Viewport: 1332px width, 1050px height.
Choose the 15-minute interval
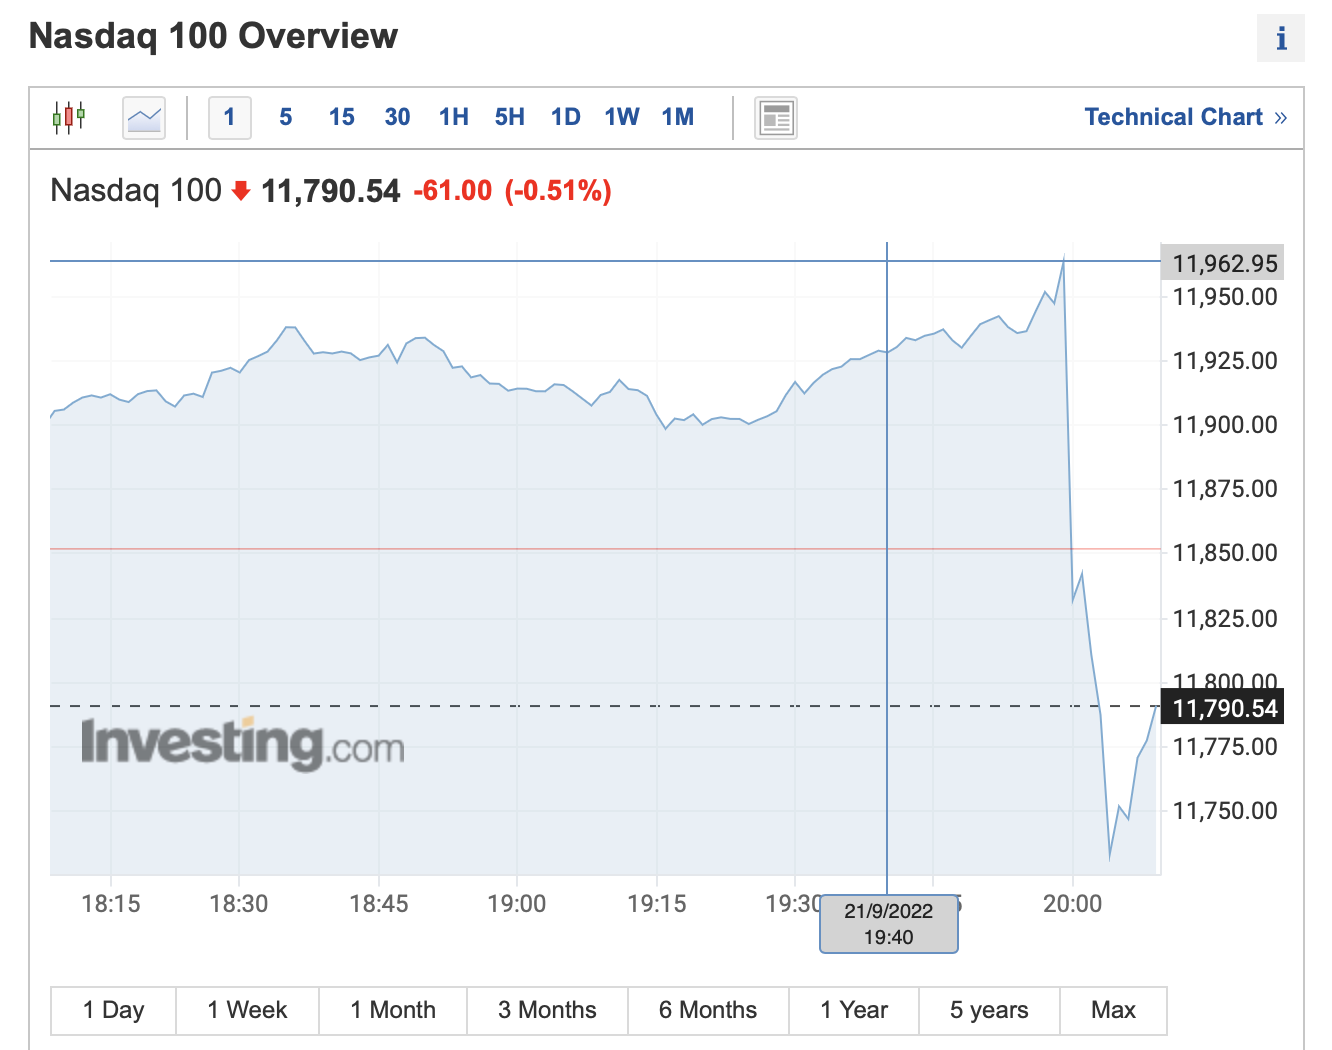point(341,117)
